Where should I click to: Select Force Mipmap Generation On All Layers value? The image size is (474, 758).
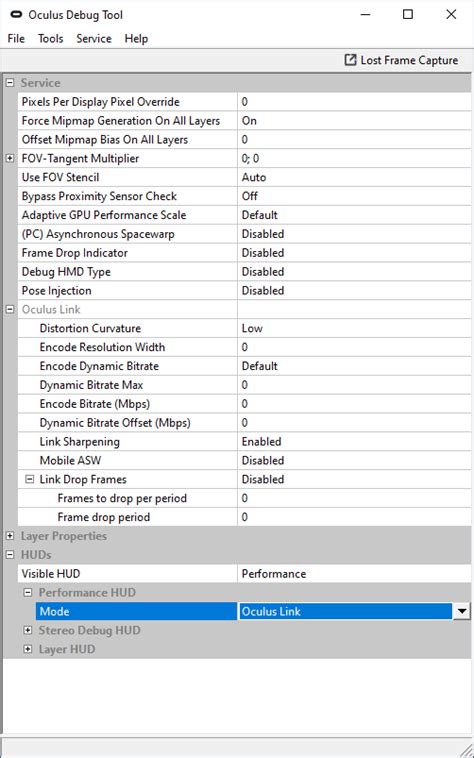[x=354, y=121]
